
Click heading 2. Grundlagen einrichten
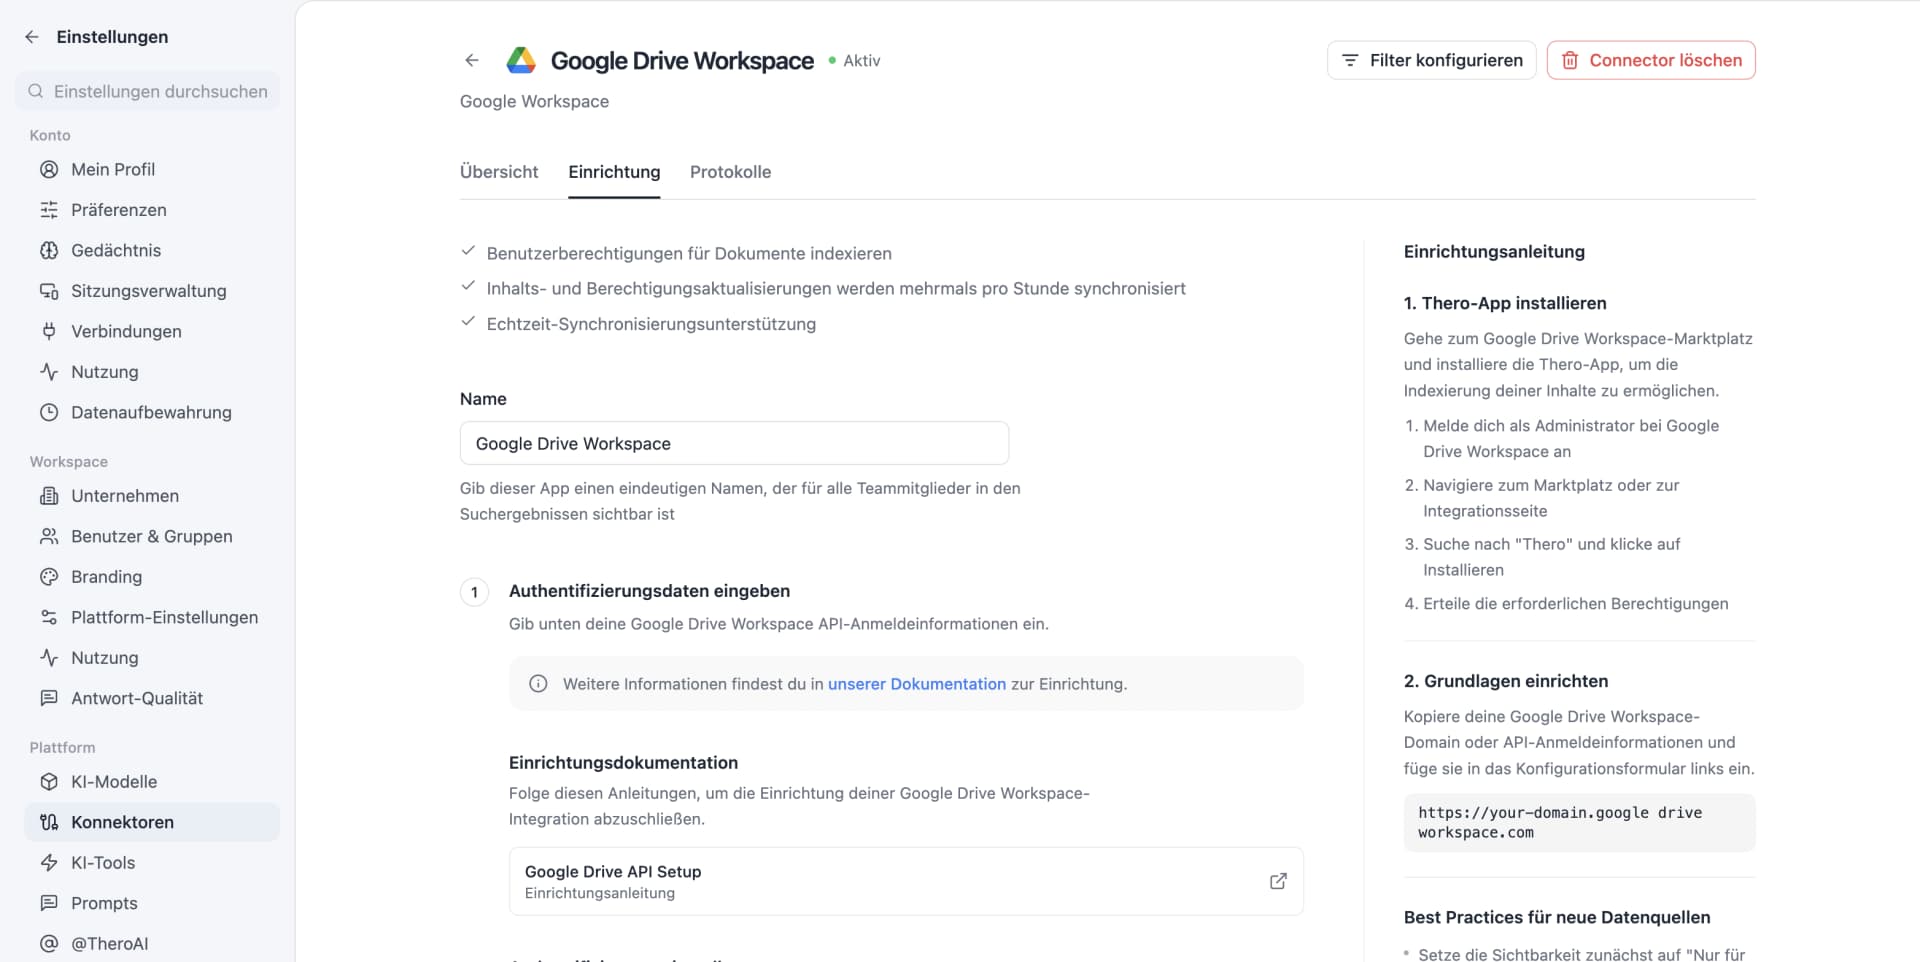pyautogui.click(x=1506, y=681)
